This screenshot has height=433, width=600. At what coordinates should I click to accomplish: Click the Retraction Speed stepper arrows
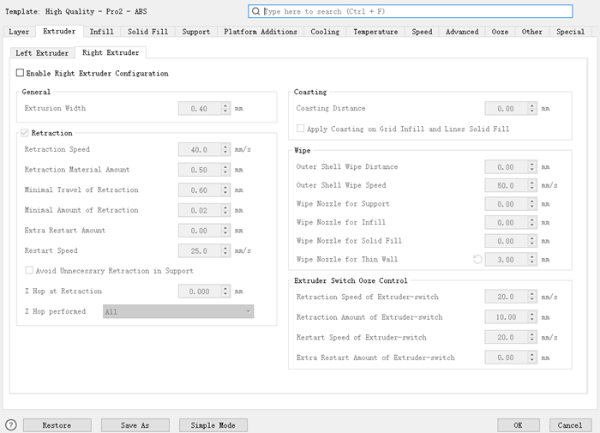coord(225,149)
